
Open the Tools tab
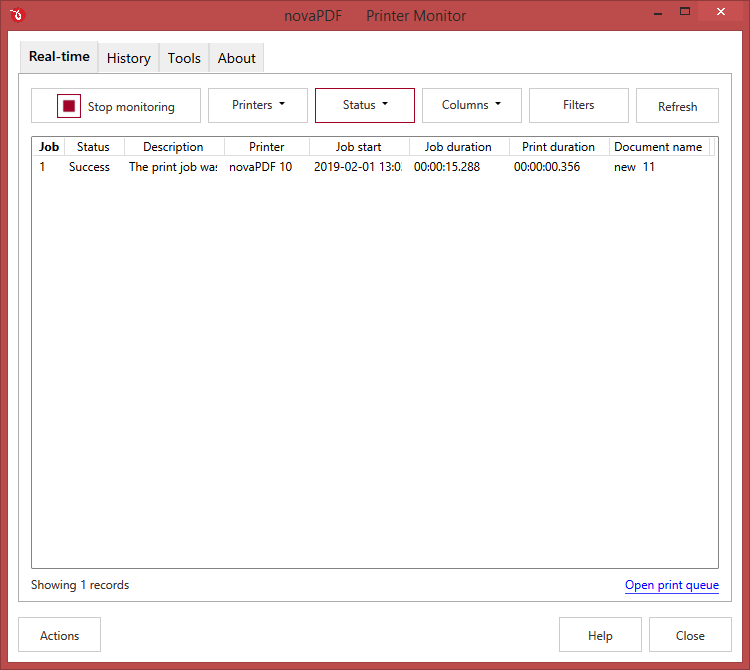(x=184, y=58)
